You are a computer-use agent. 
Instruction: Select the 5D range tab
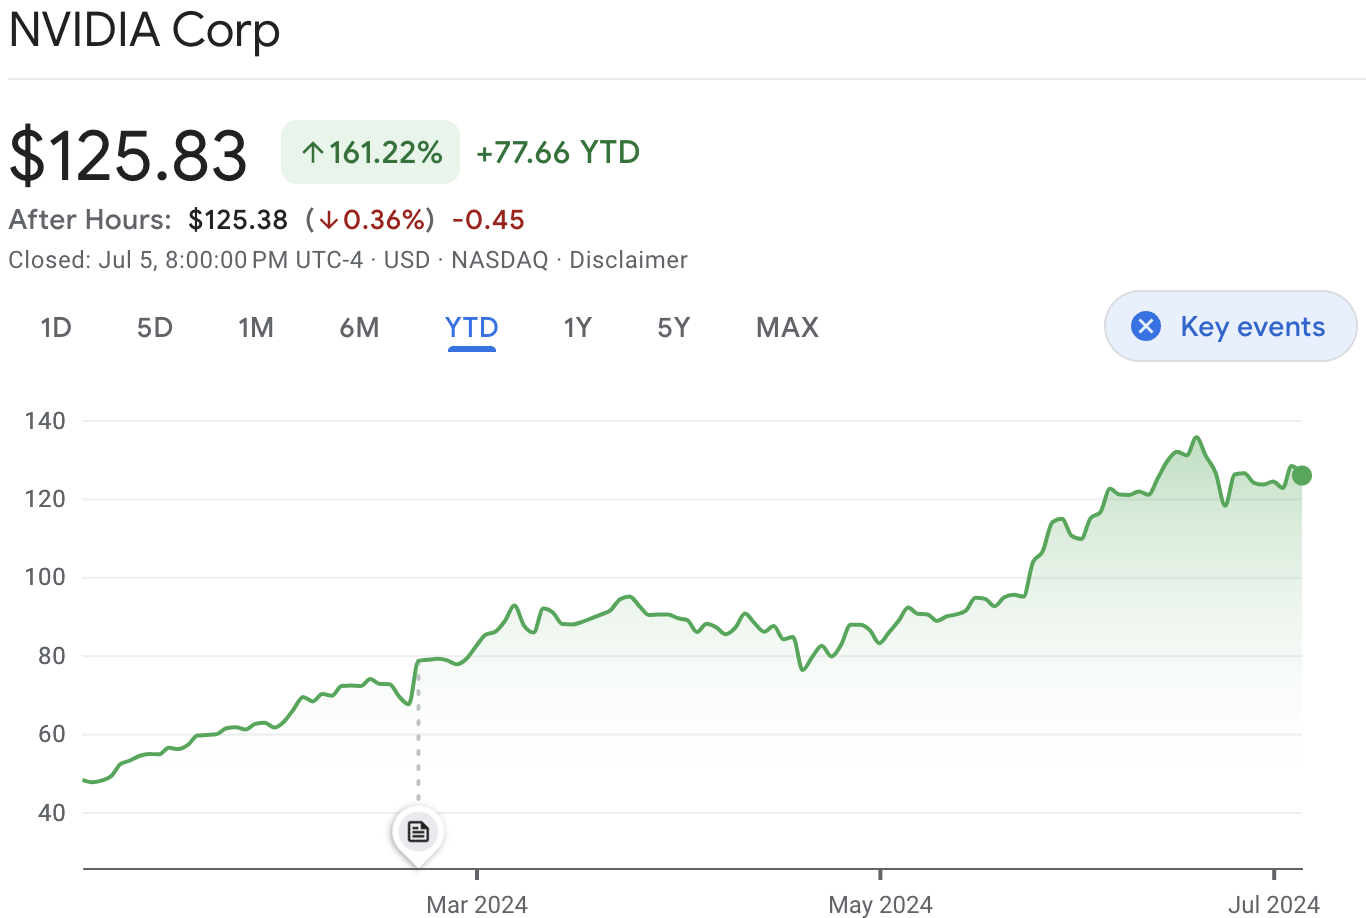tap(155, 327)
